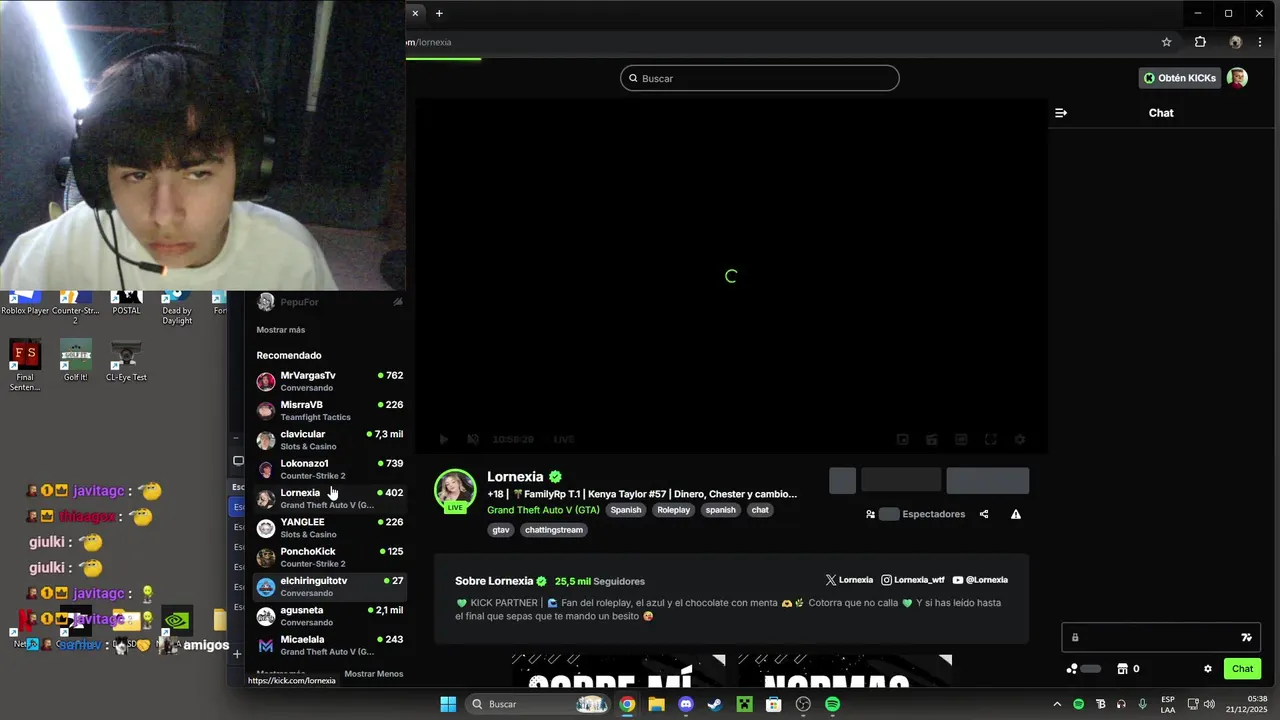Open Discord from the taskbar
Viewport: 1280px width, 720px height.
coord(685,704)
